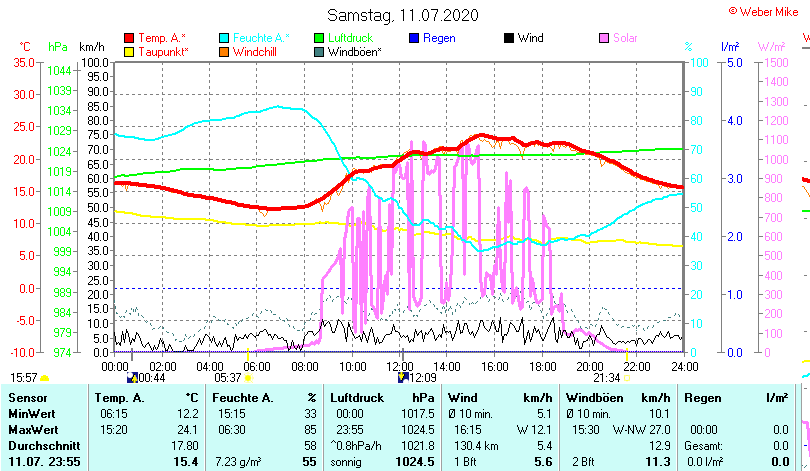Click the moonrise icon beside 00:44
The image size is (810, 471).
[x=132, y=378]
